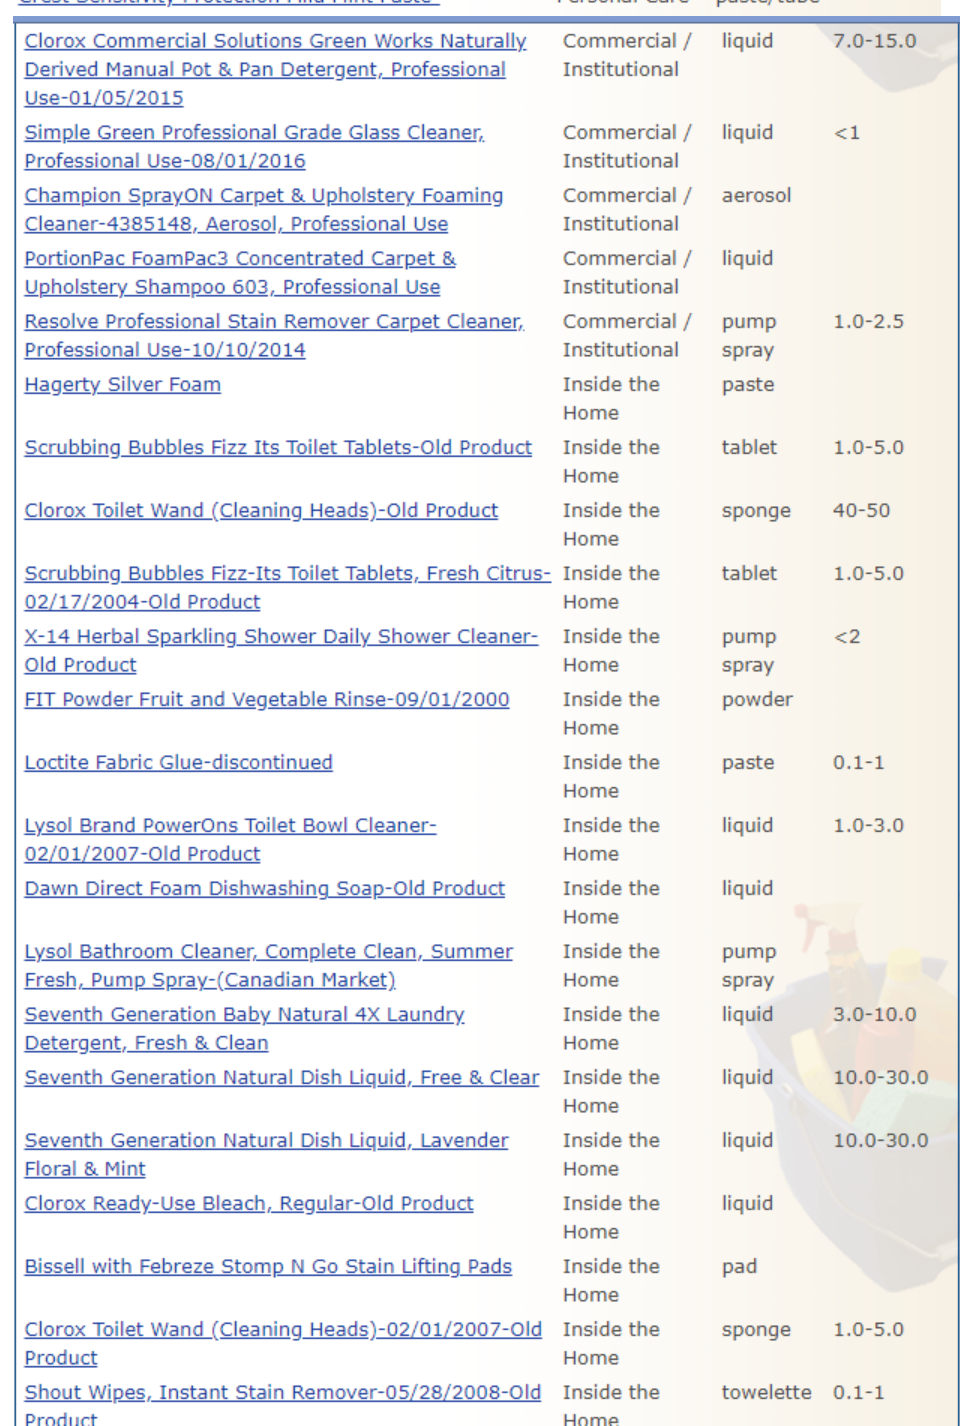
Task: Select Resolve Professional Stain Remover Carpet Cleaner
Action: [274, 322]
